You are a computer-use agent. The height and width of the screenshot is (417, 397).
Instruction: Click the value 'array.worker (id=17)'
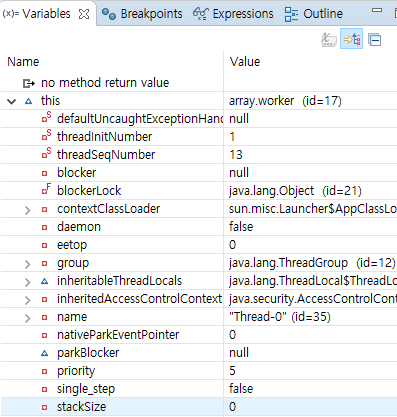point(285,101)
